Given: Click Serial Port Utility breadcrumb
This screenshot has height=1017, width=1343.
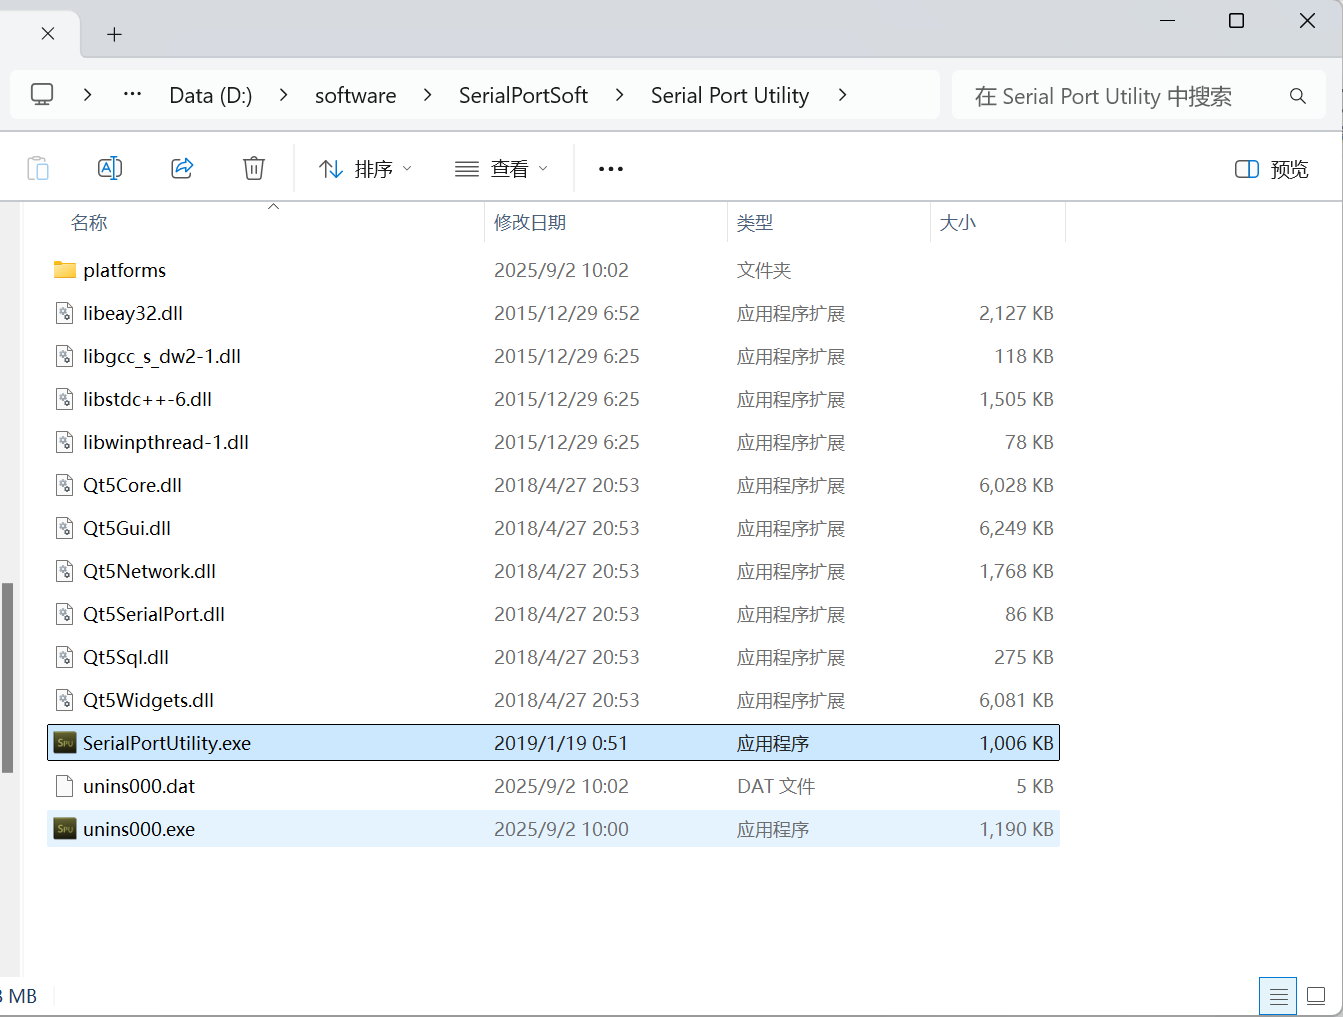Looking at the screenshot, I should [x=730, y=95].
